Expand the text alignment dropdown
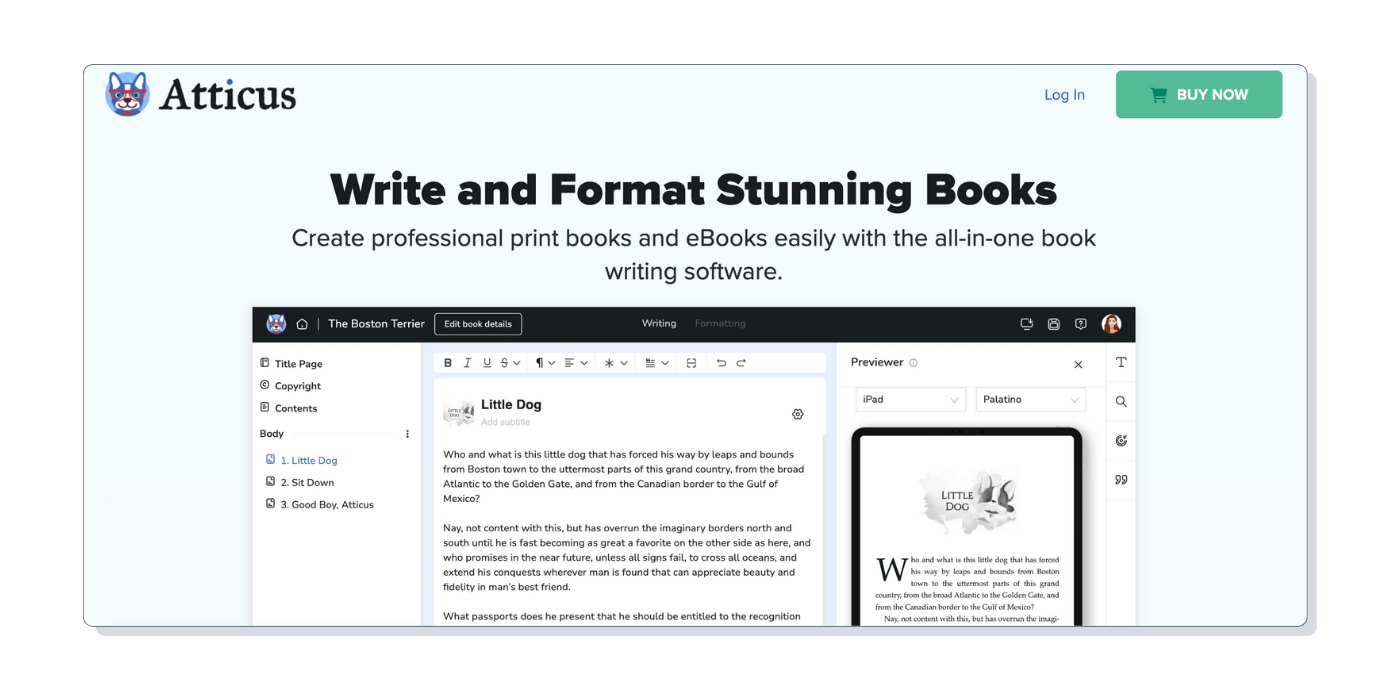Viewport: 1400px width, 700px height. [574, 363]
